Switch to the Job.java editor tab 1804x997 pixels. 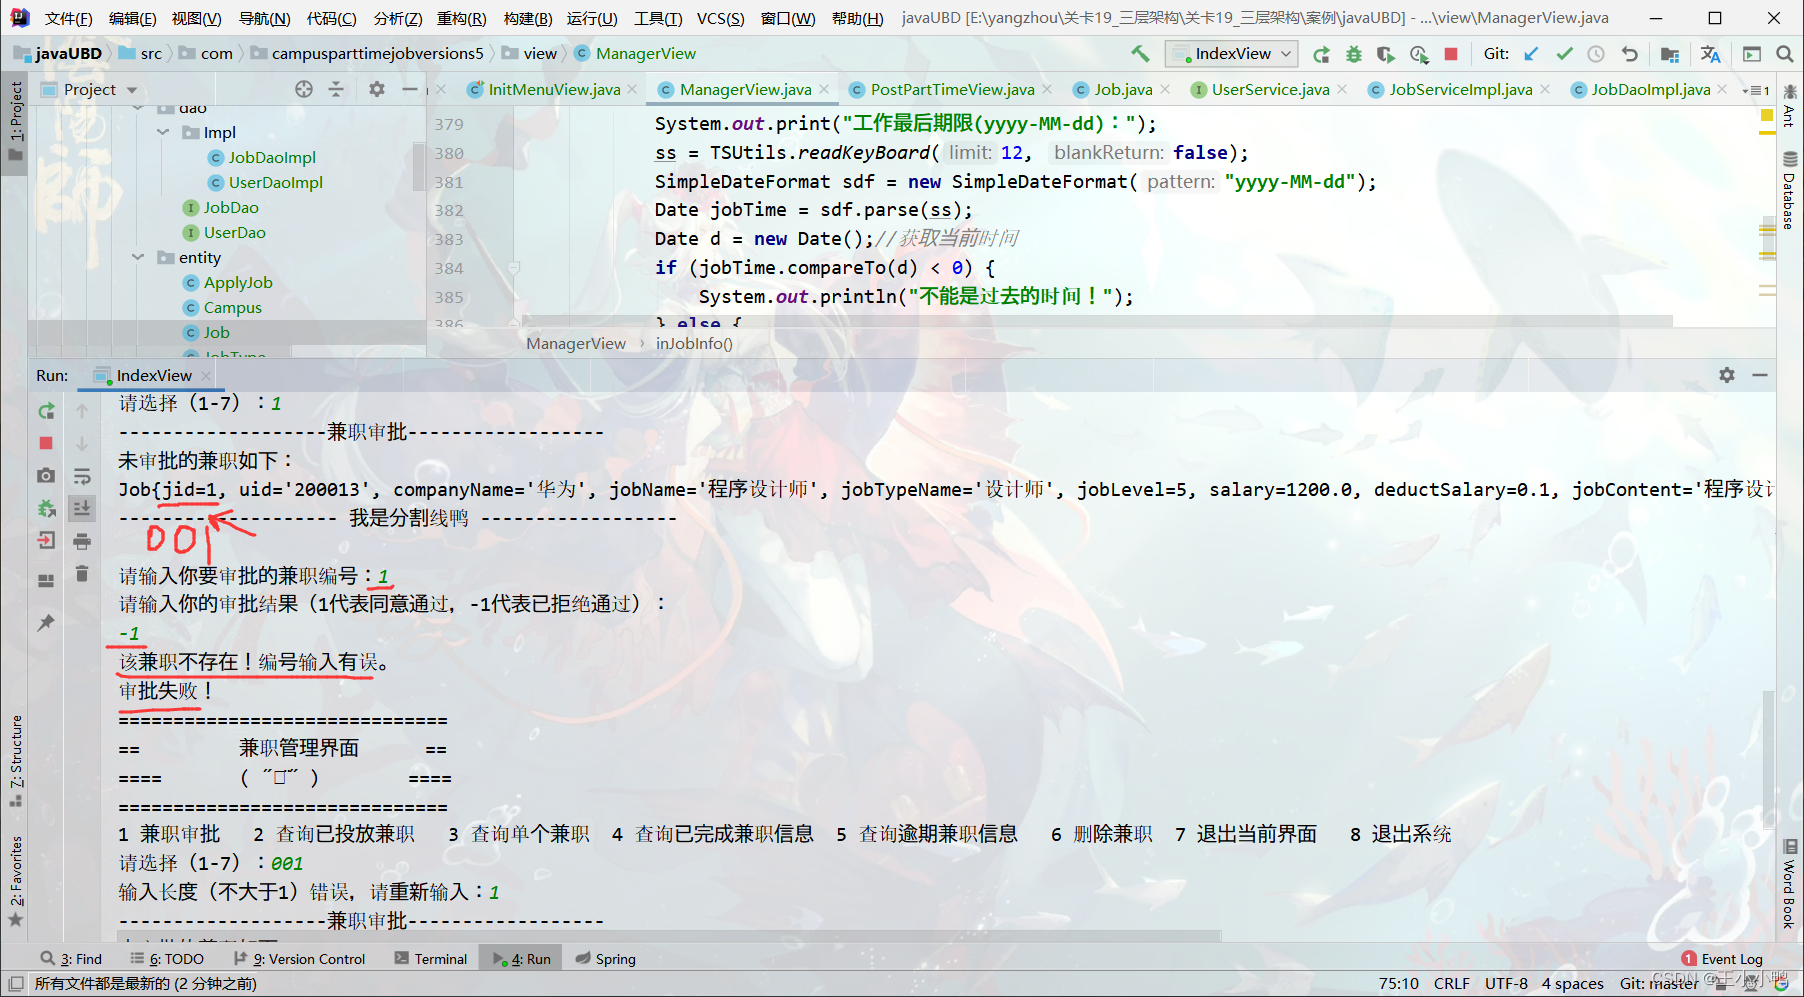pos(1122,90)
